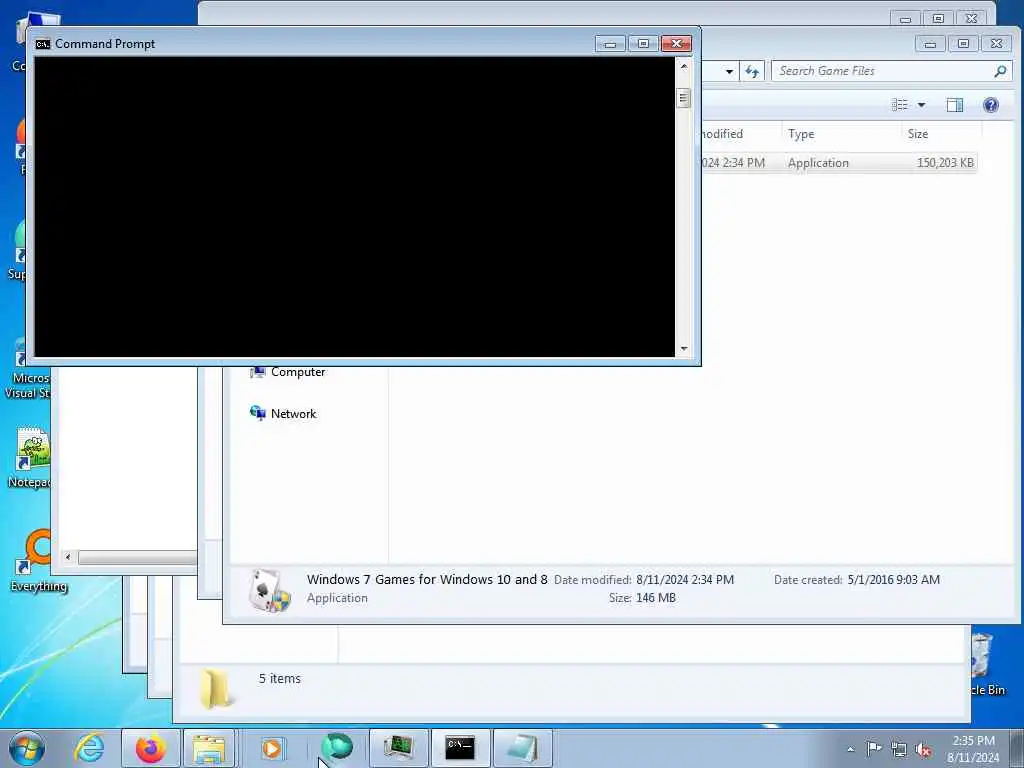
Task: Click Date modified value in details pane
Action: (685, 579)
